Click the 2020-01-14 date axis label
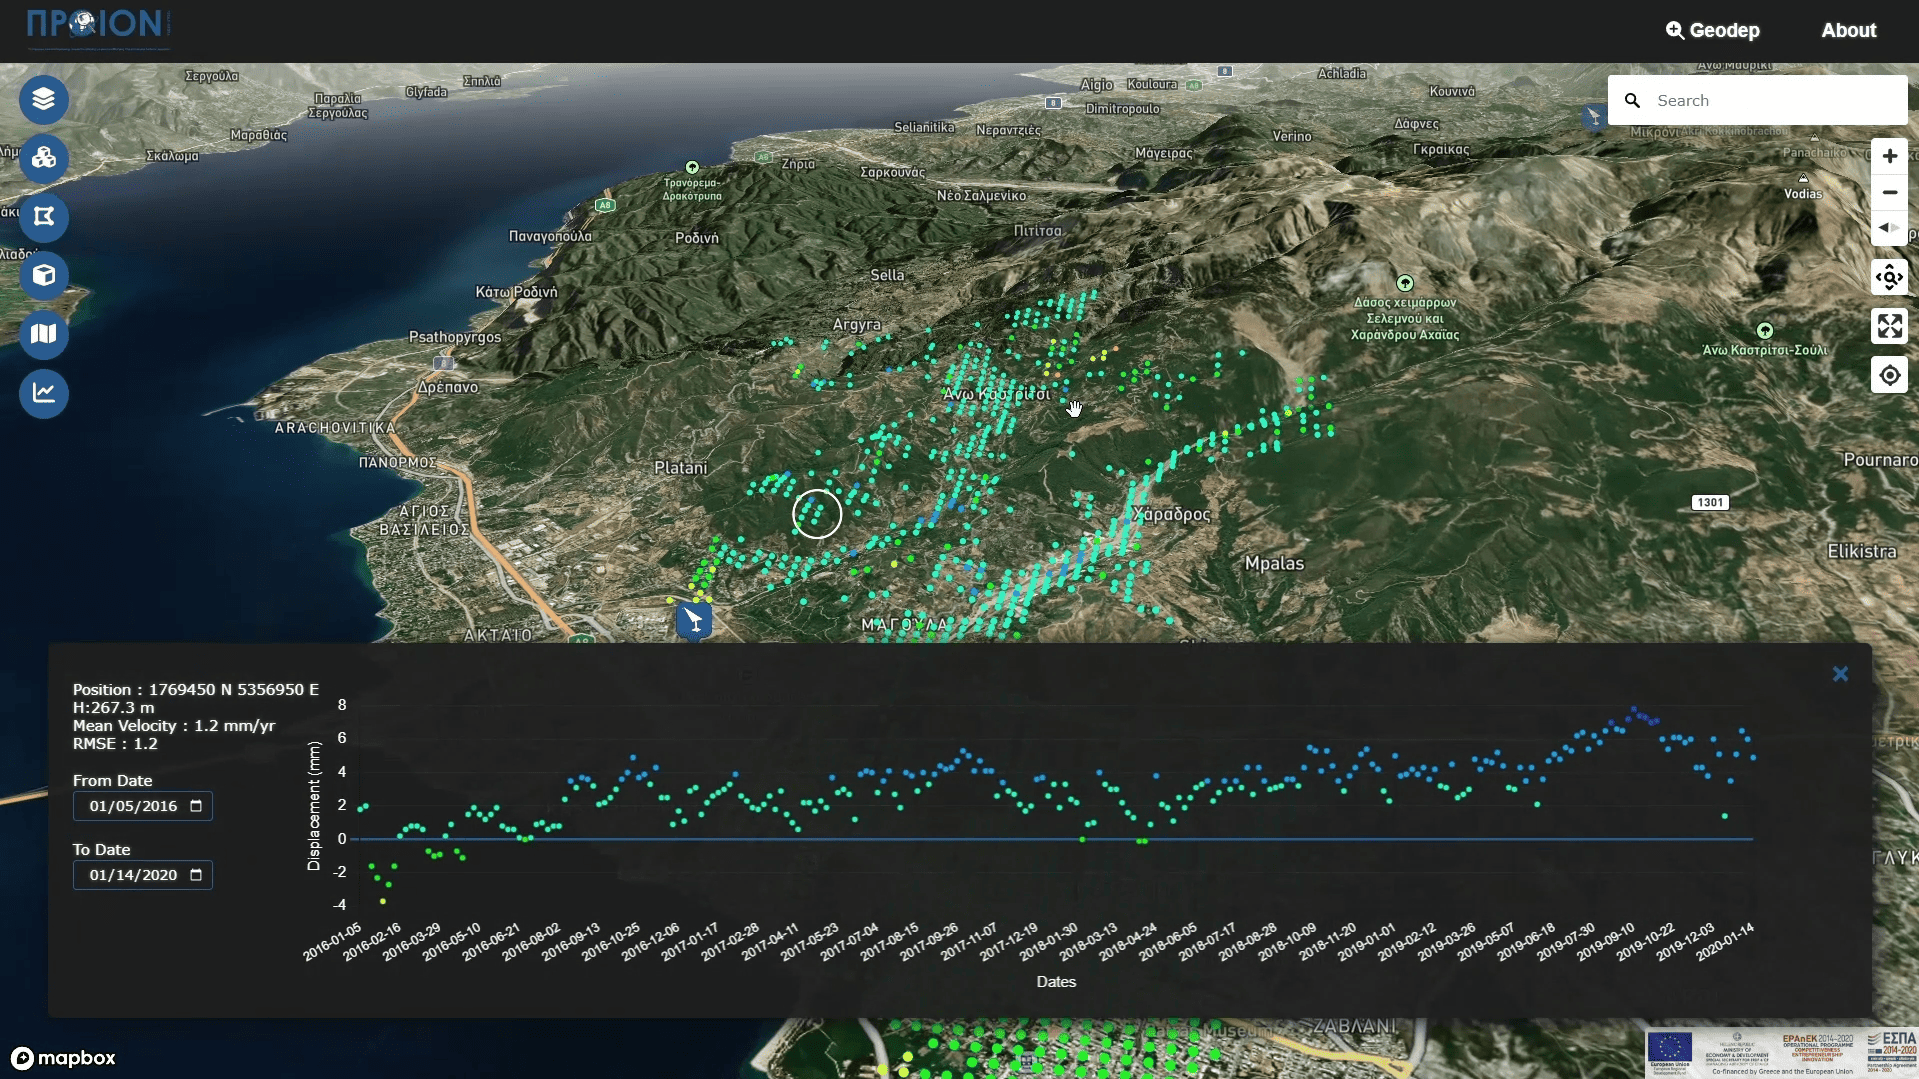This screenshot has height=1079, width=1919. point(1726,942)
